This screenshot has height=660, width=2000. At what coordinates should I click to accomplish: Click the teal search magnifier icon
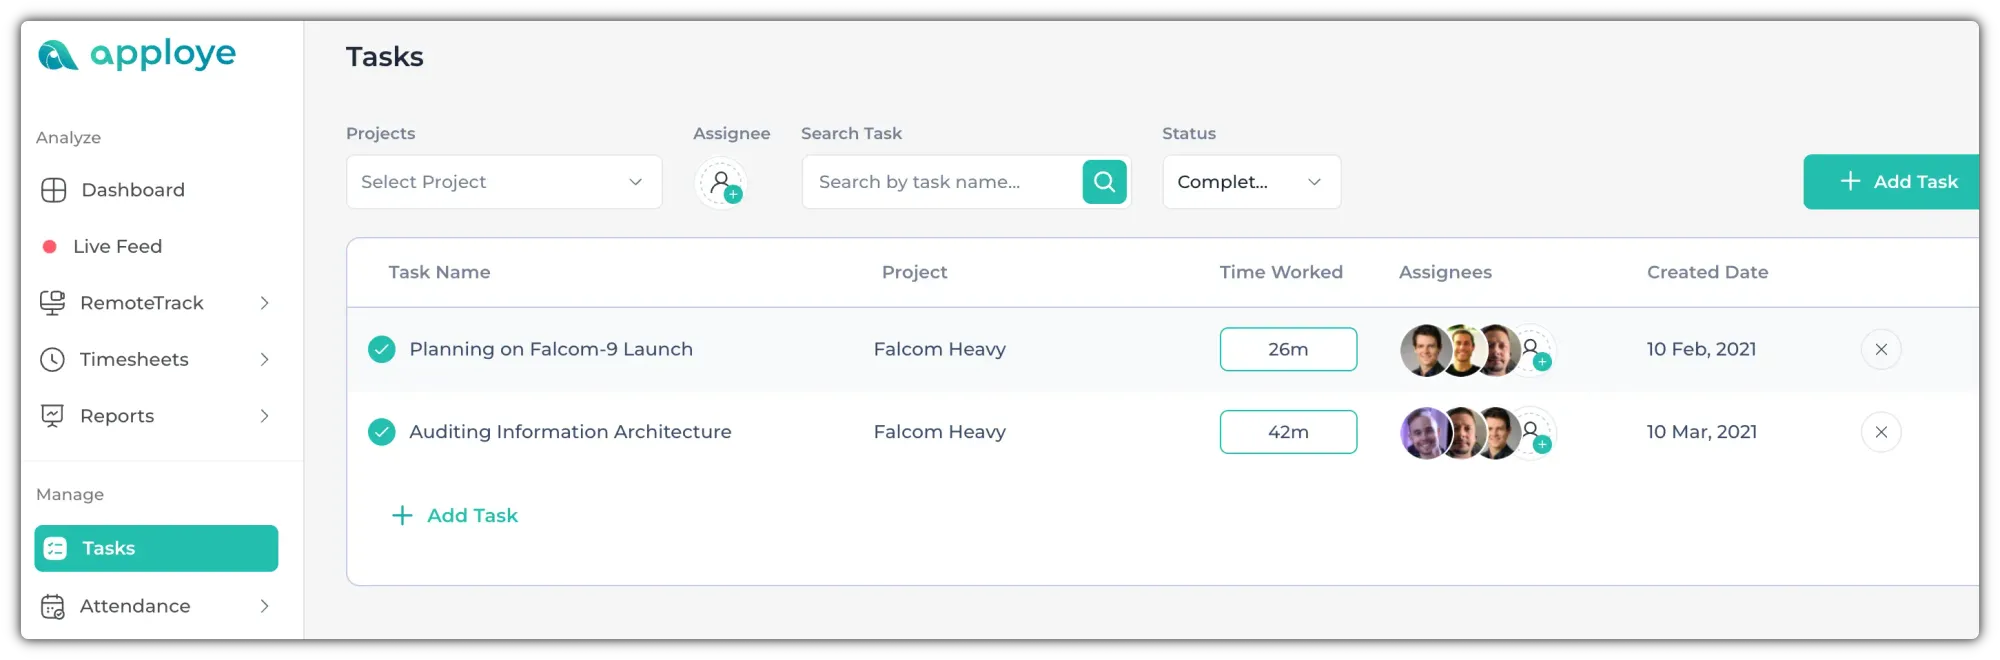pos(1104,182)
